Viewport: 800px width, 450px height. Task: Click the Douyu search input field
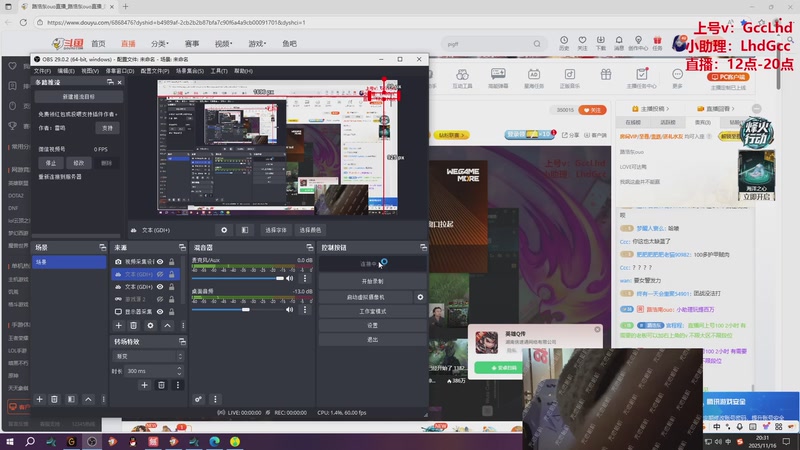[x=488, y=44]
